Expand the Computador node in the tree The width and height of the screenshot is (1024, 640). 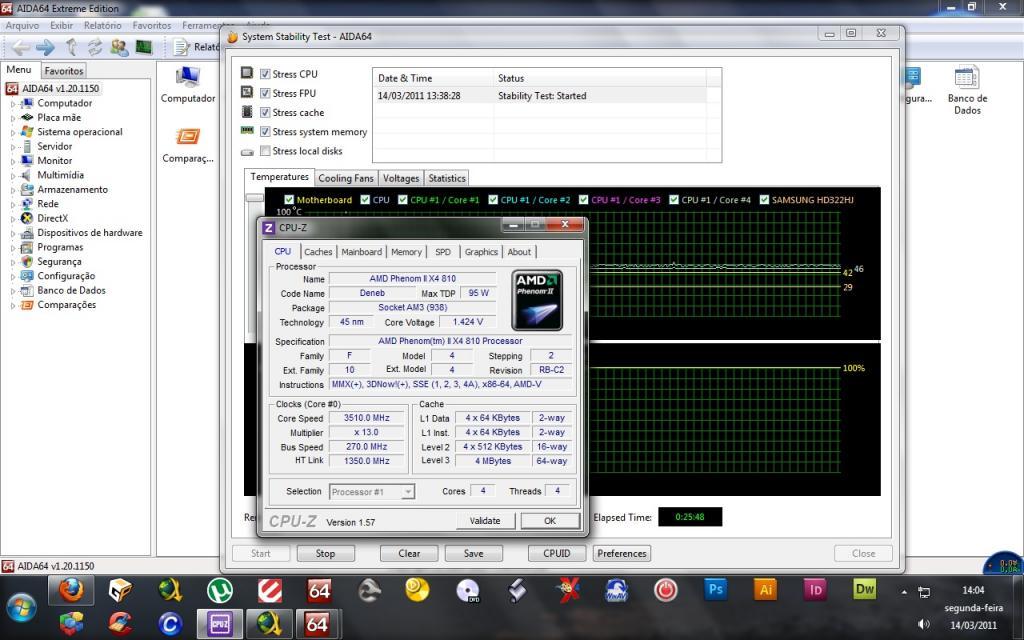click(13, 104)
